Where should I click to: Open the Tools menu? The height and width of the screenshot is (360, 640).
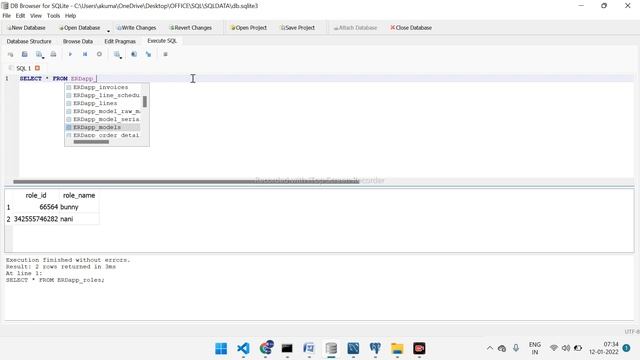[53, 16]
